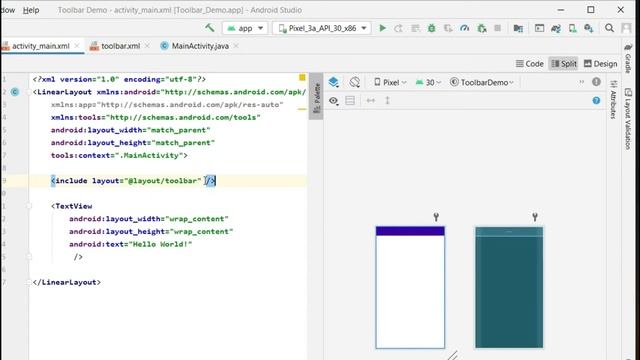The height and width of the screenshot is (360, 640).
Task: Switch to the MainActivity.java tab
Action: [x=200, y=46]
